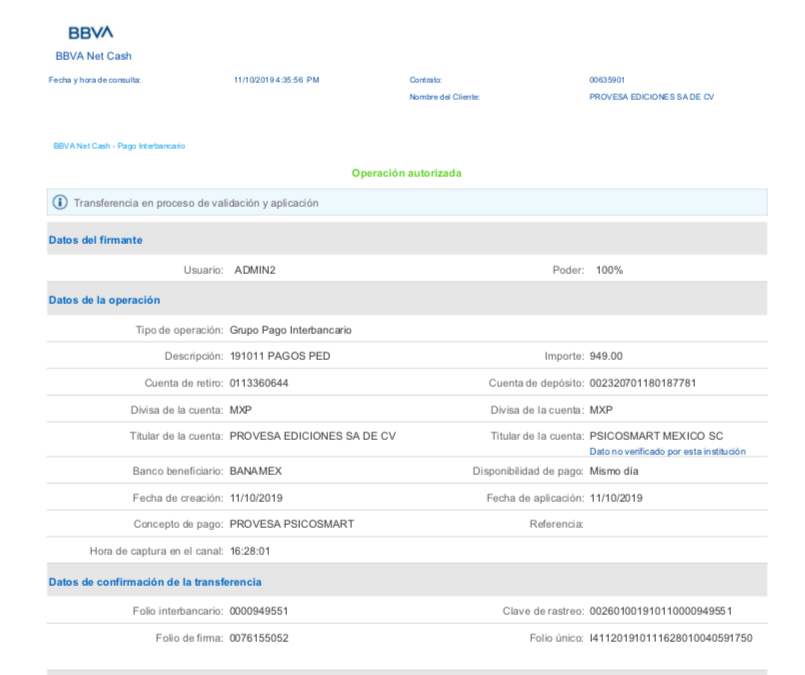805x675 pixels.
Task: Click the 'Concepto de pago:' label
Action: [179, 524]
